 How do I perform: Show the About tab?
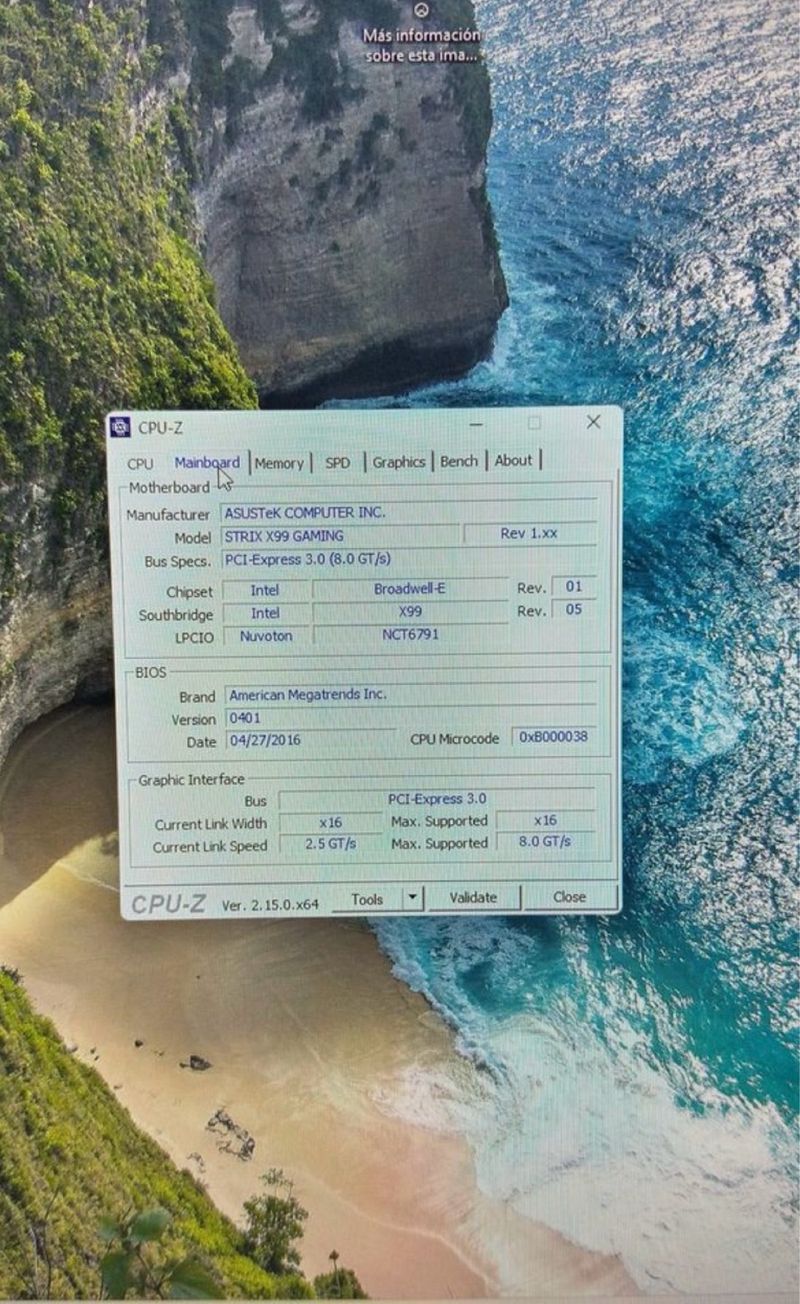click(513, 460)
